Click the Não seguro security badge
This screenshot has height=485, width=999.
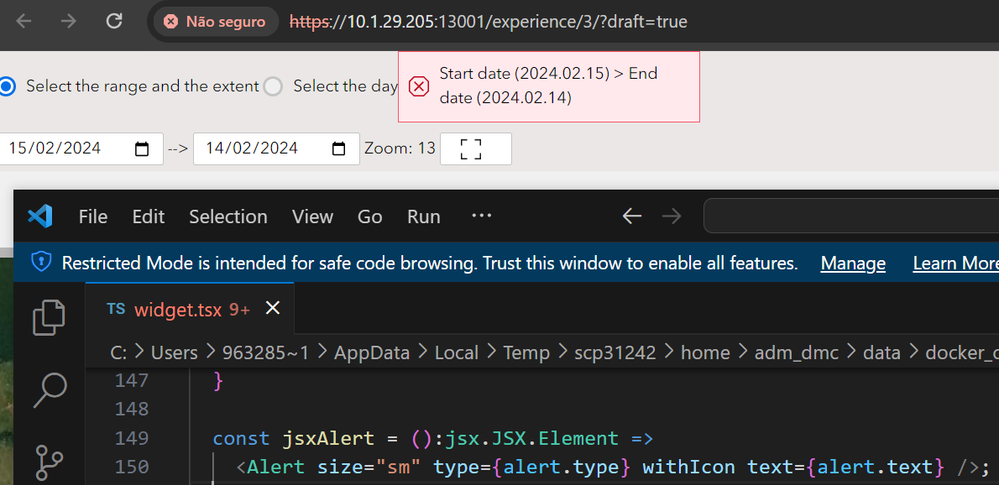(215, 21)
